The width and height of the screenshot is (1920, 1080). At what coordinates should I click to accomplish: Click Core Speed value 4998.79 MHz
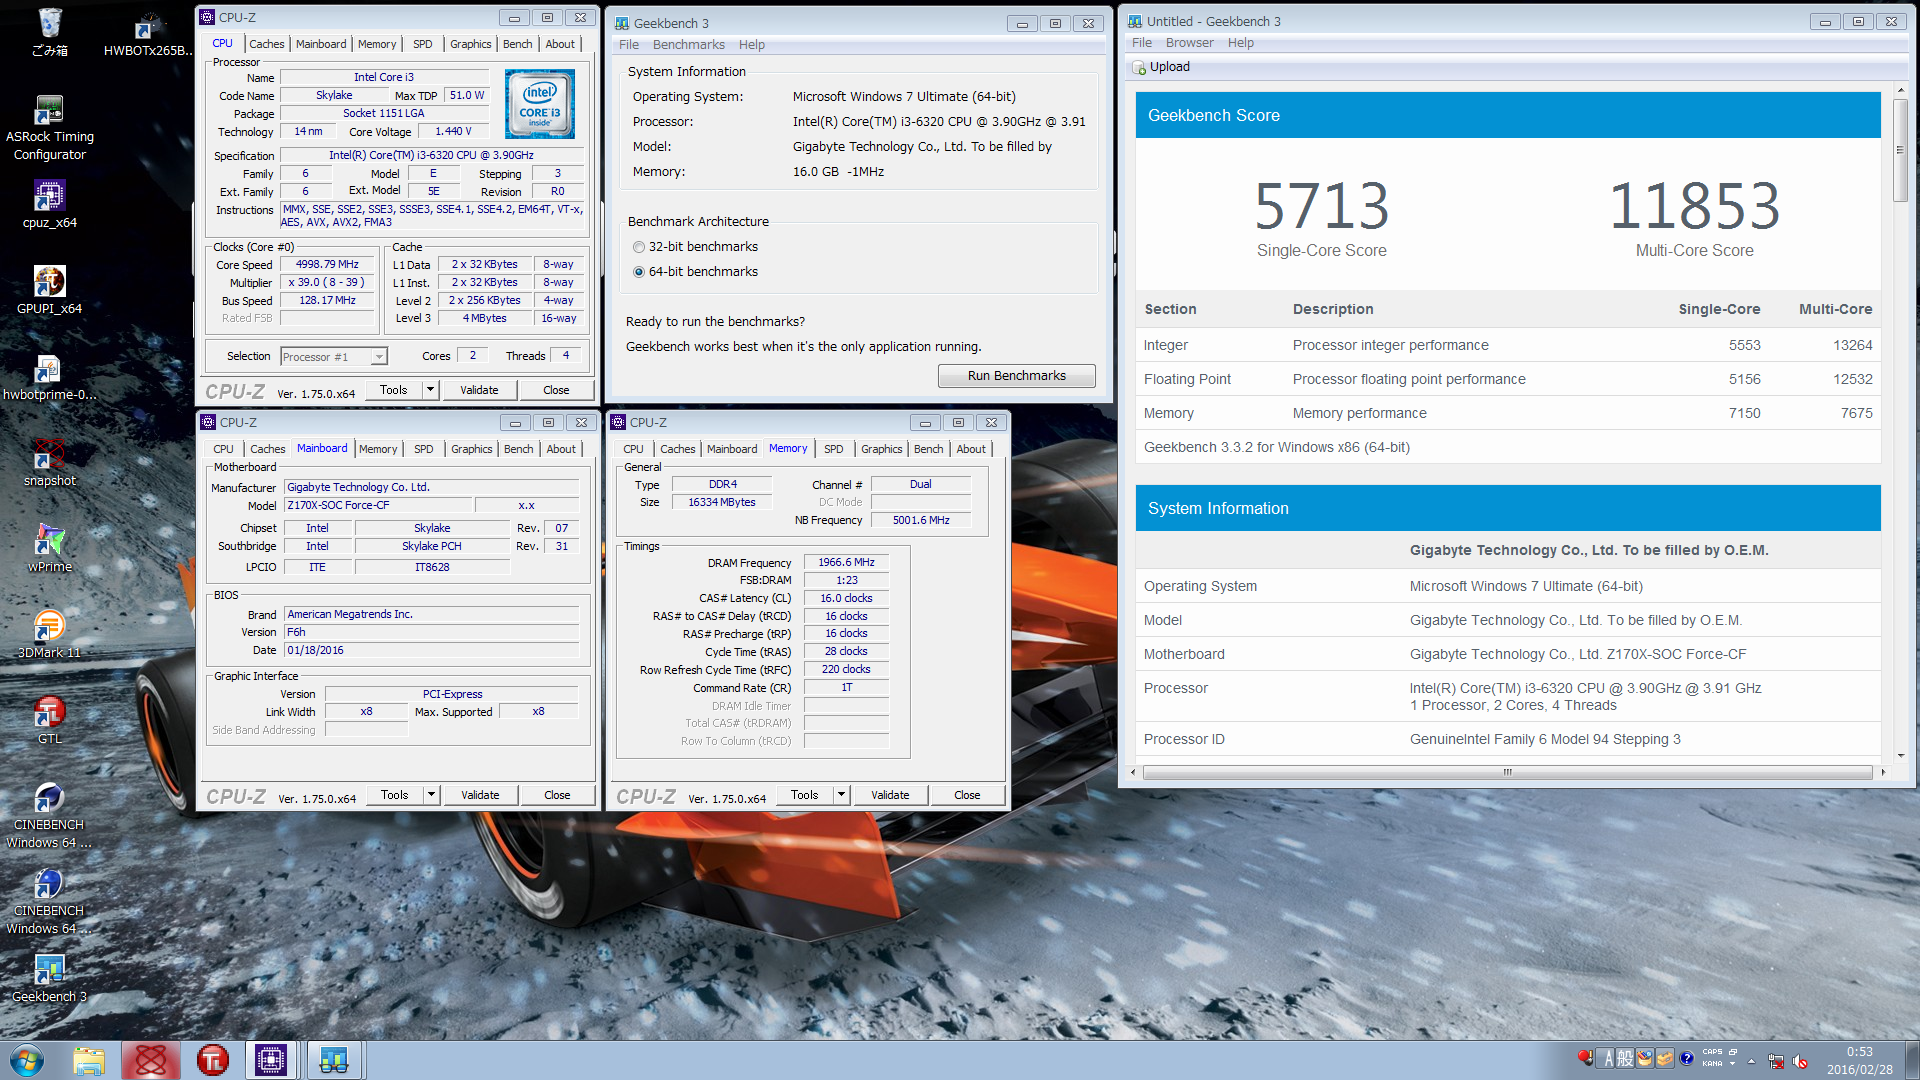click(327, 265)
